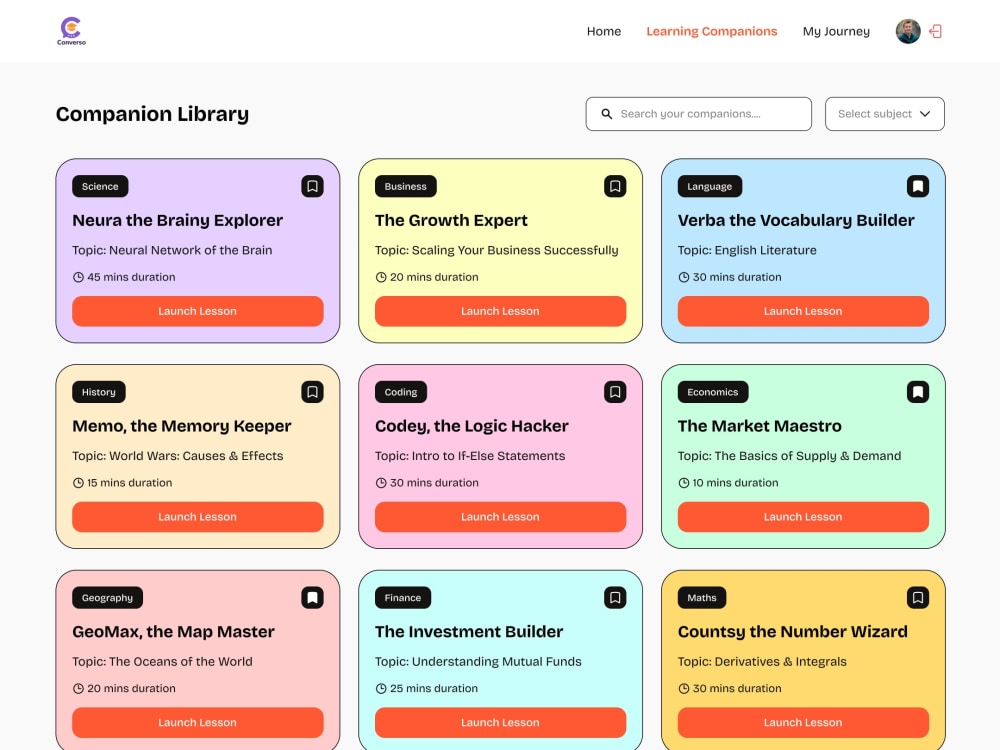
Task: Click Verba the Vocabulary Builder title
Action: click(x=796, y=221)
